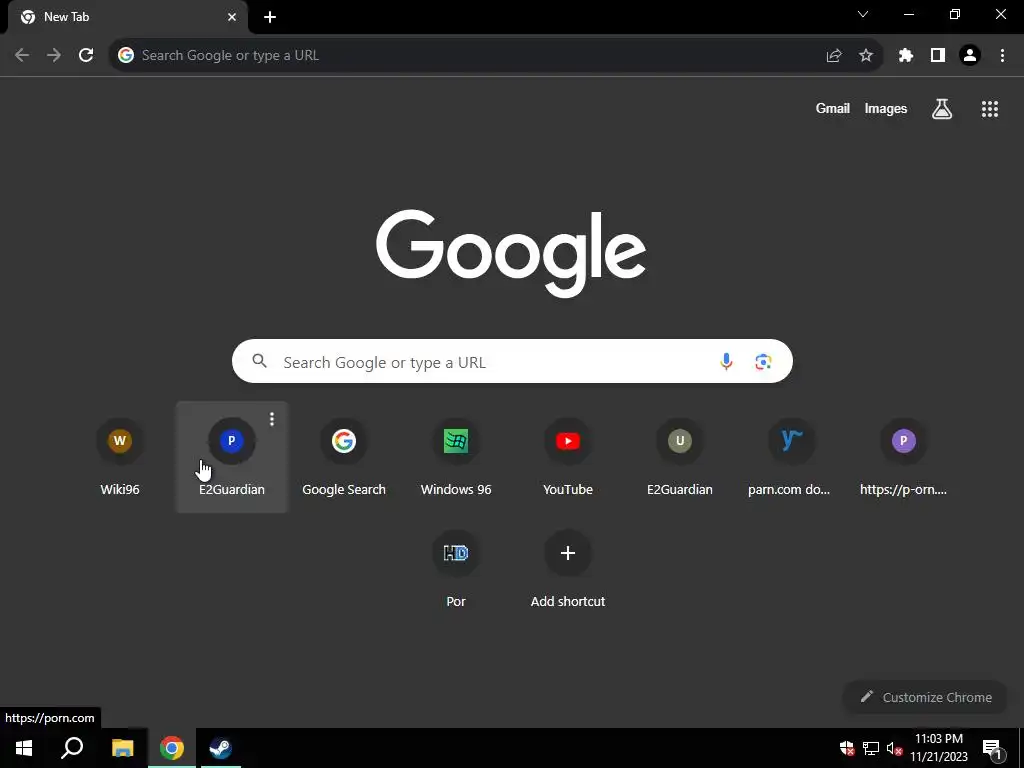Open the Chrome profile avatar
1024x768 pixels.
(970, 56)
